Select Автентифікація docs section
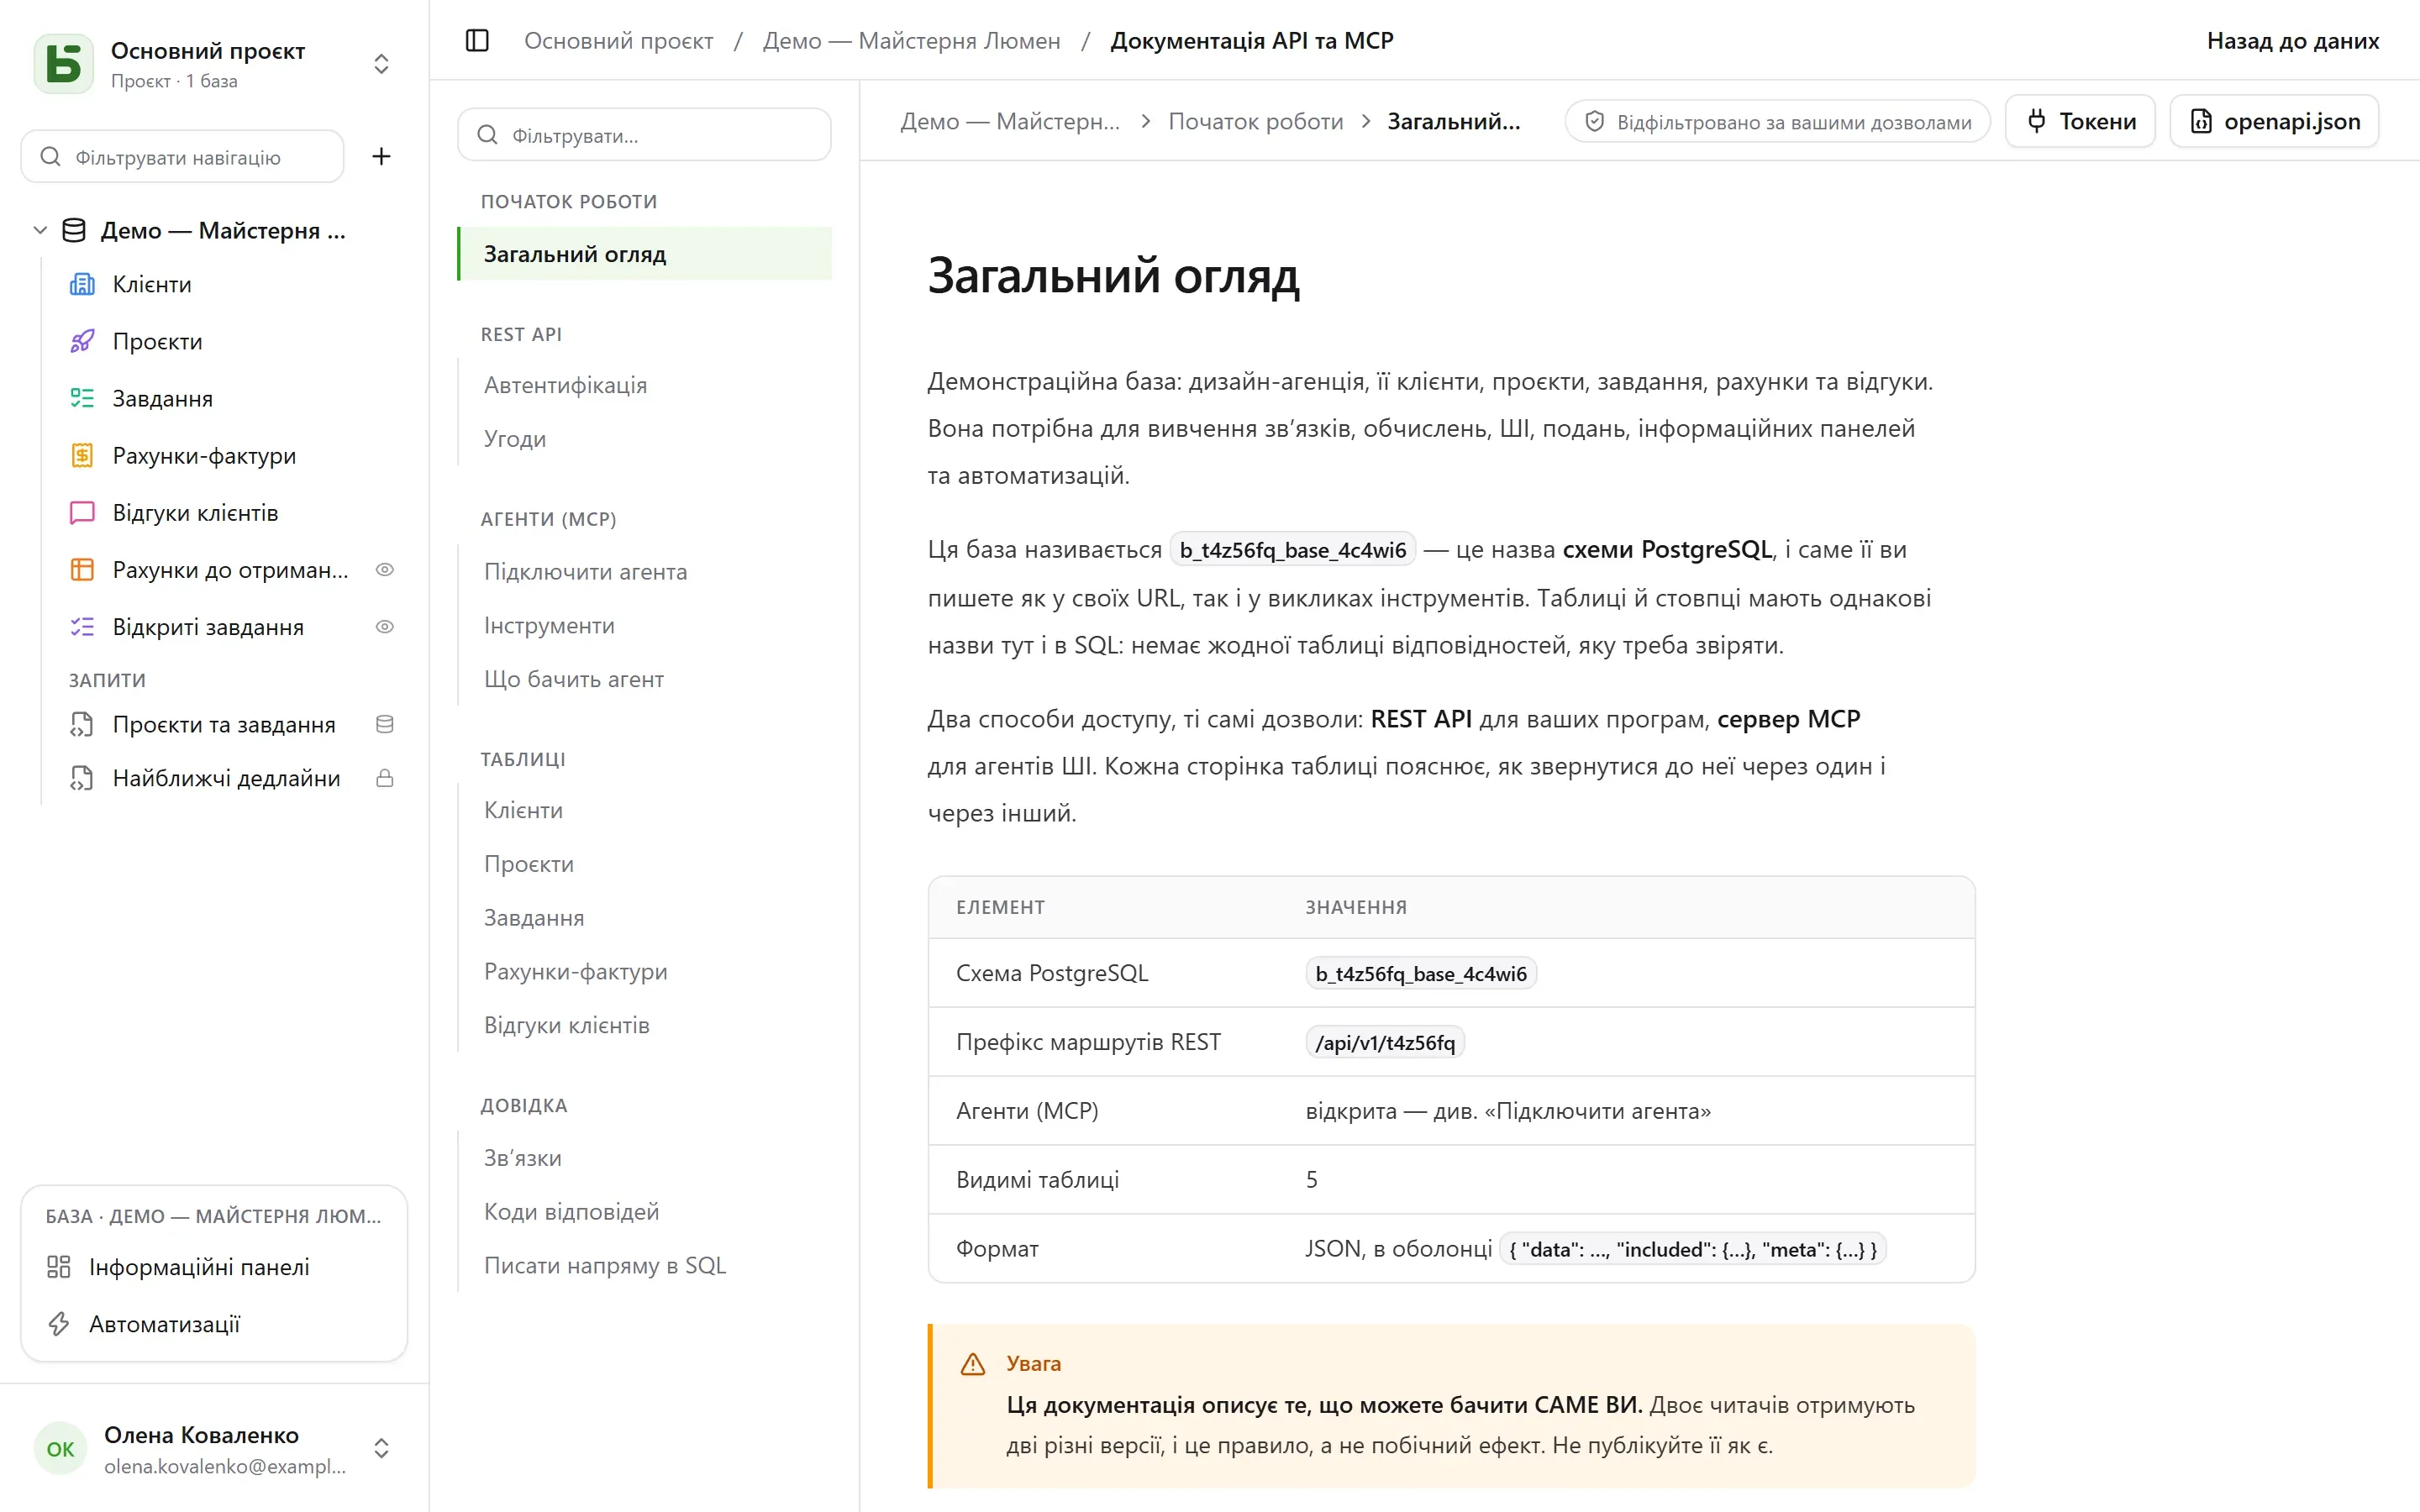 point(565,385)
